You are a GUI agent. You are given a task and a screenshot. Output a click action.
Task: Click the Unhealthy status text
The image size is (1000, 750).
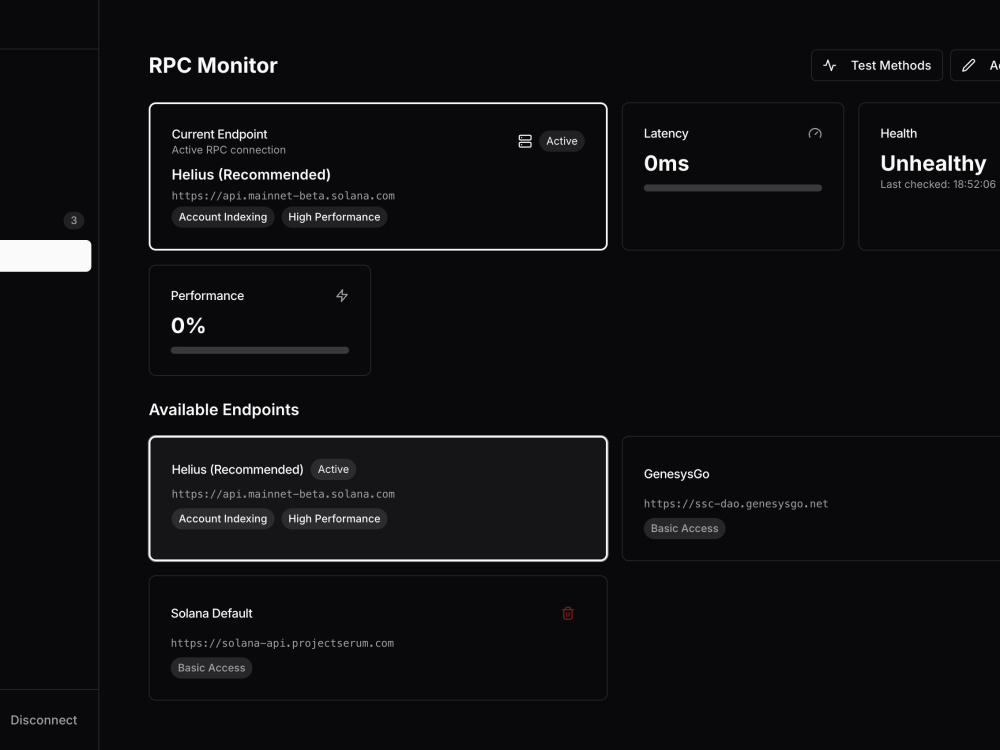933,163
